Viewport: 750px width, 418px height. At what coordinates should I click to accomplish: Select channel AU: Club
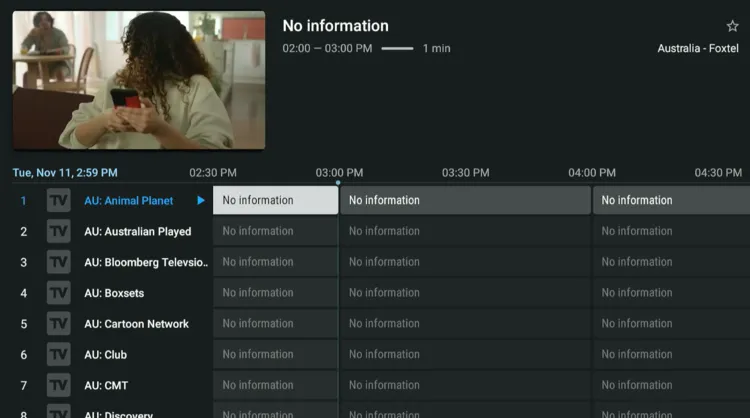point(105,355)
